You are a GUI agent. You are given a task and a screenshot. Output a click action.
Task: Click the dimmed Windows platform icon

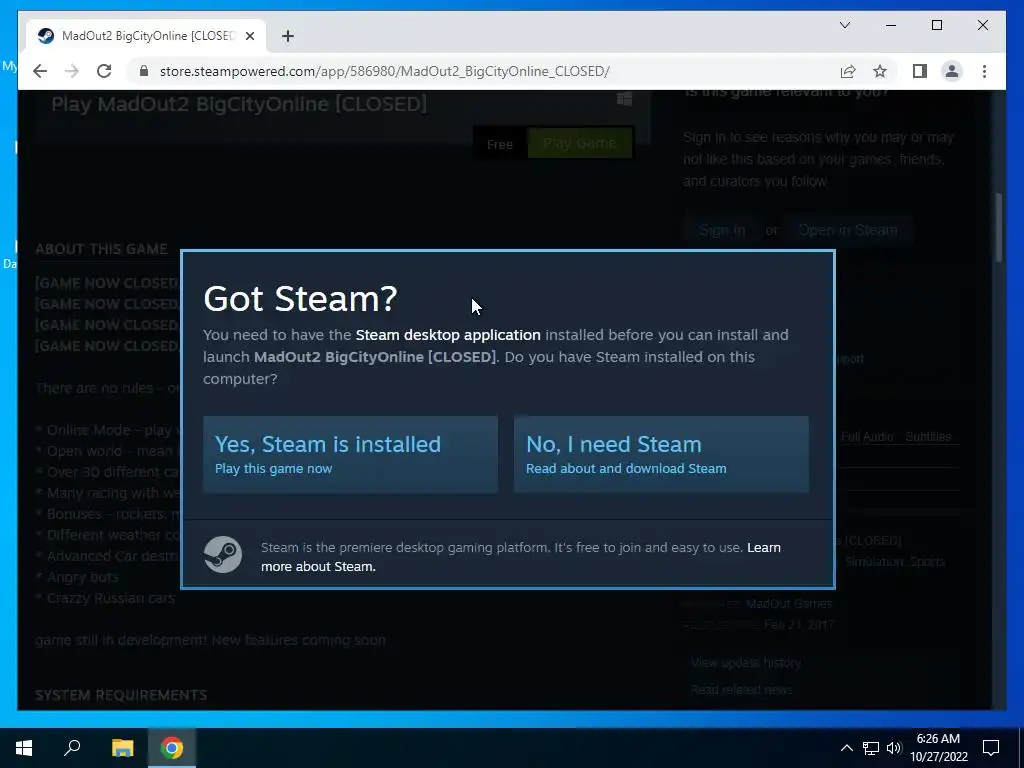(624, 99)
